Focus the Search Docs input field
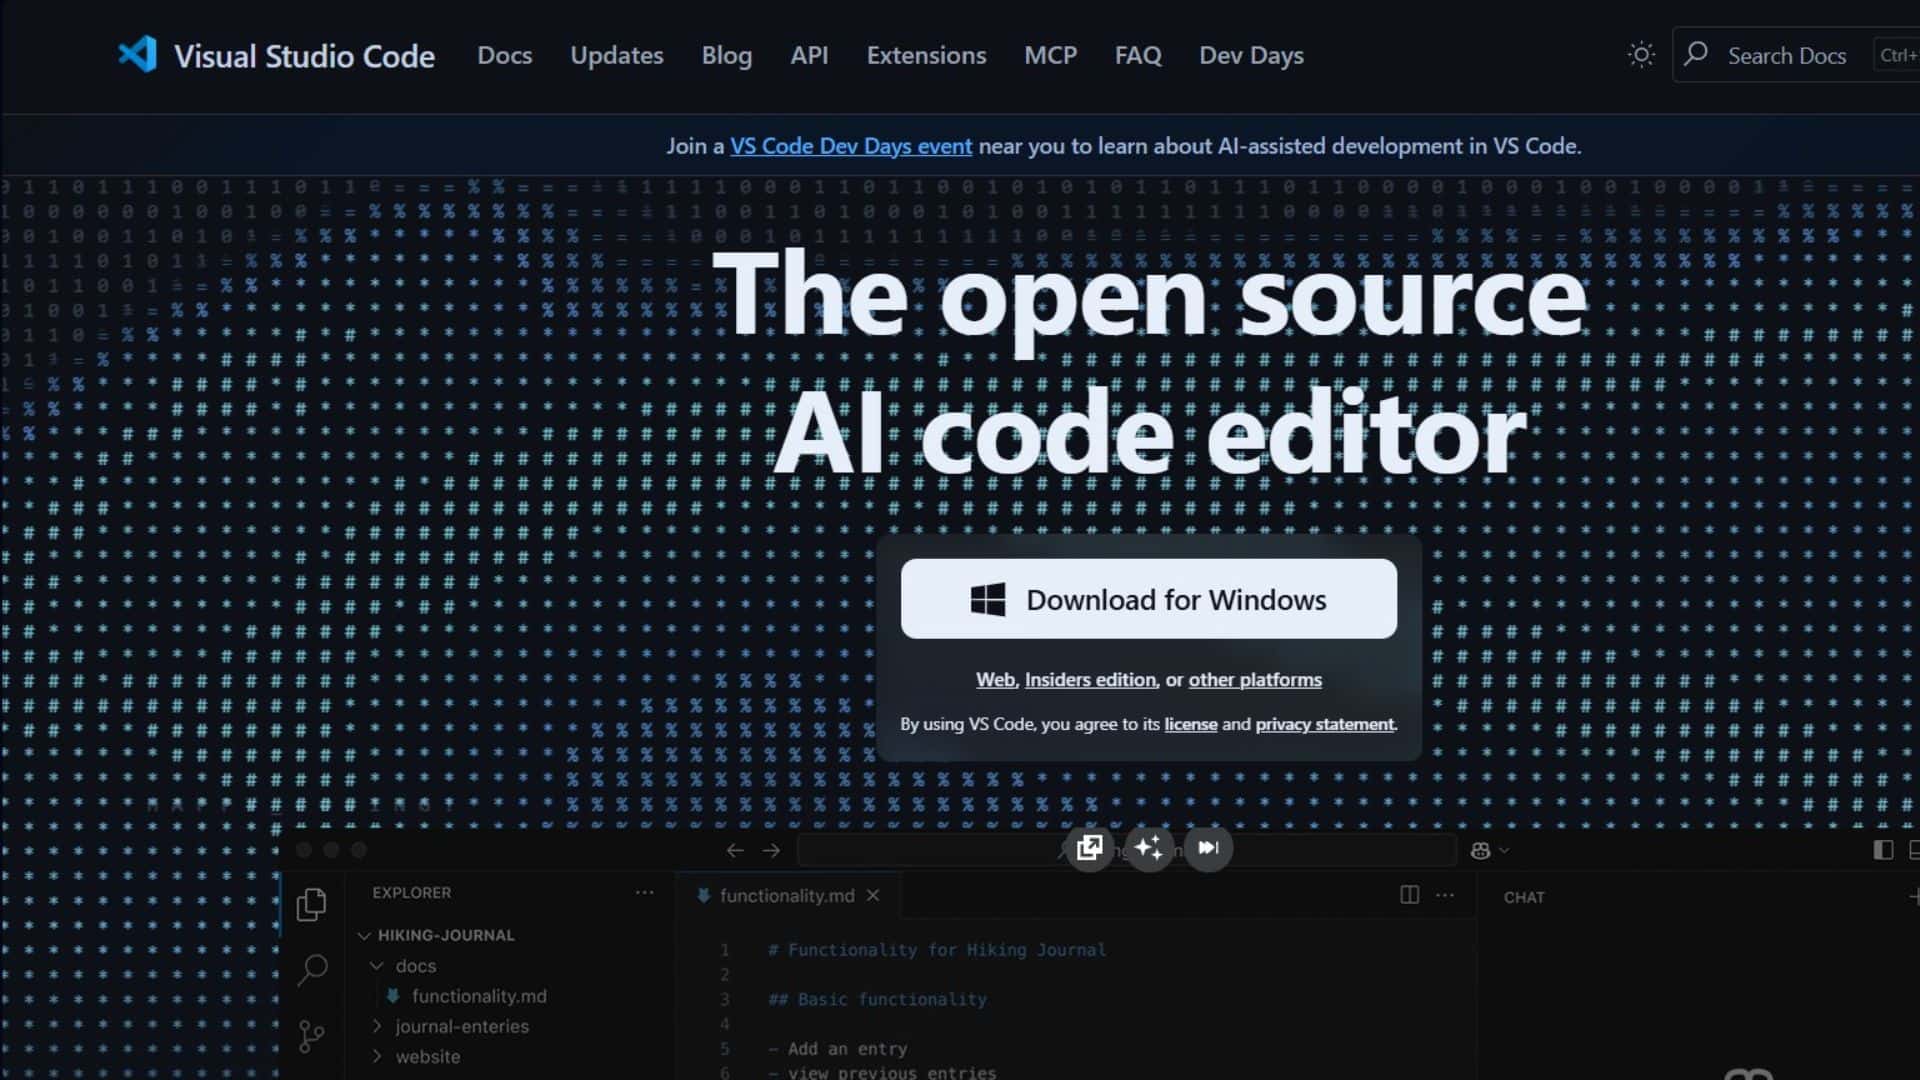 coord(1796,55)
